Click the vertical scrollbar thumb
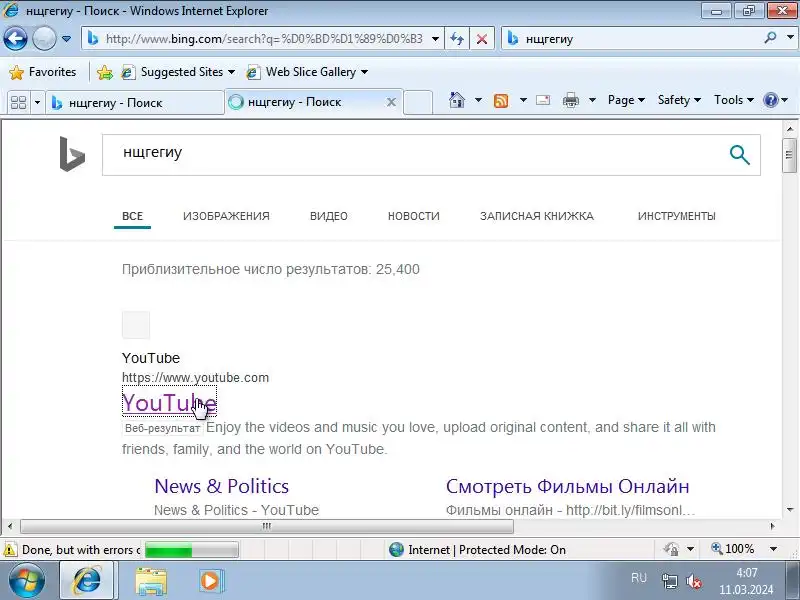 pyautogui.click(x=790, y=155)
